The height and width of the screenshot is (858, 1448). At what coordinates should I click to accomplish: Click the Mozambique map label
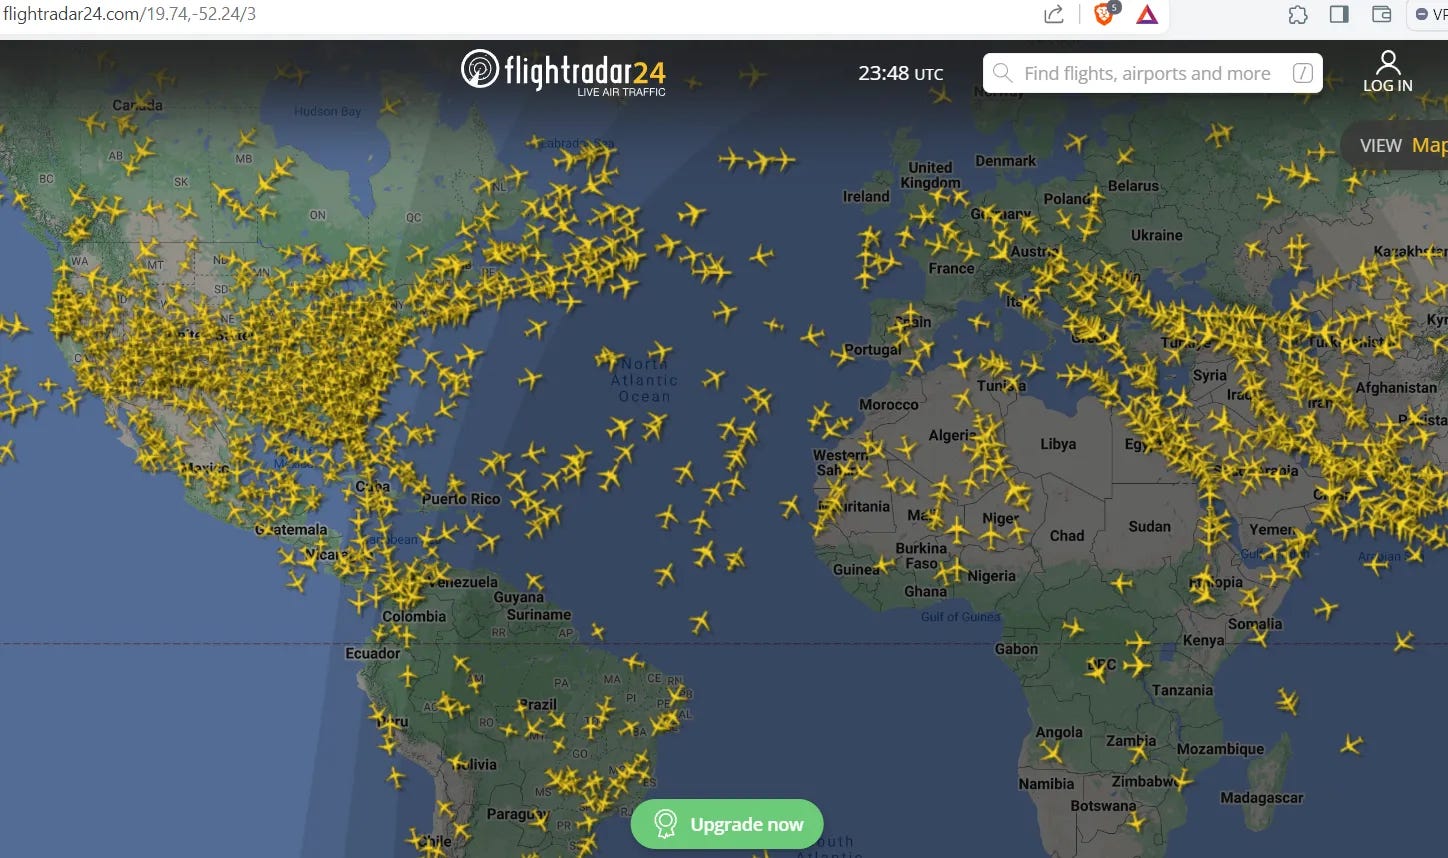coord(1220,750)
